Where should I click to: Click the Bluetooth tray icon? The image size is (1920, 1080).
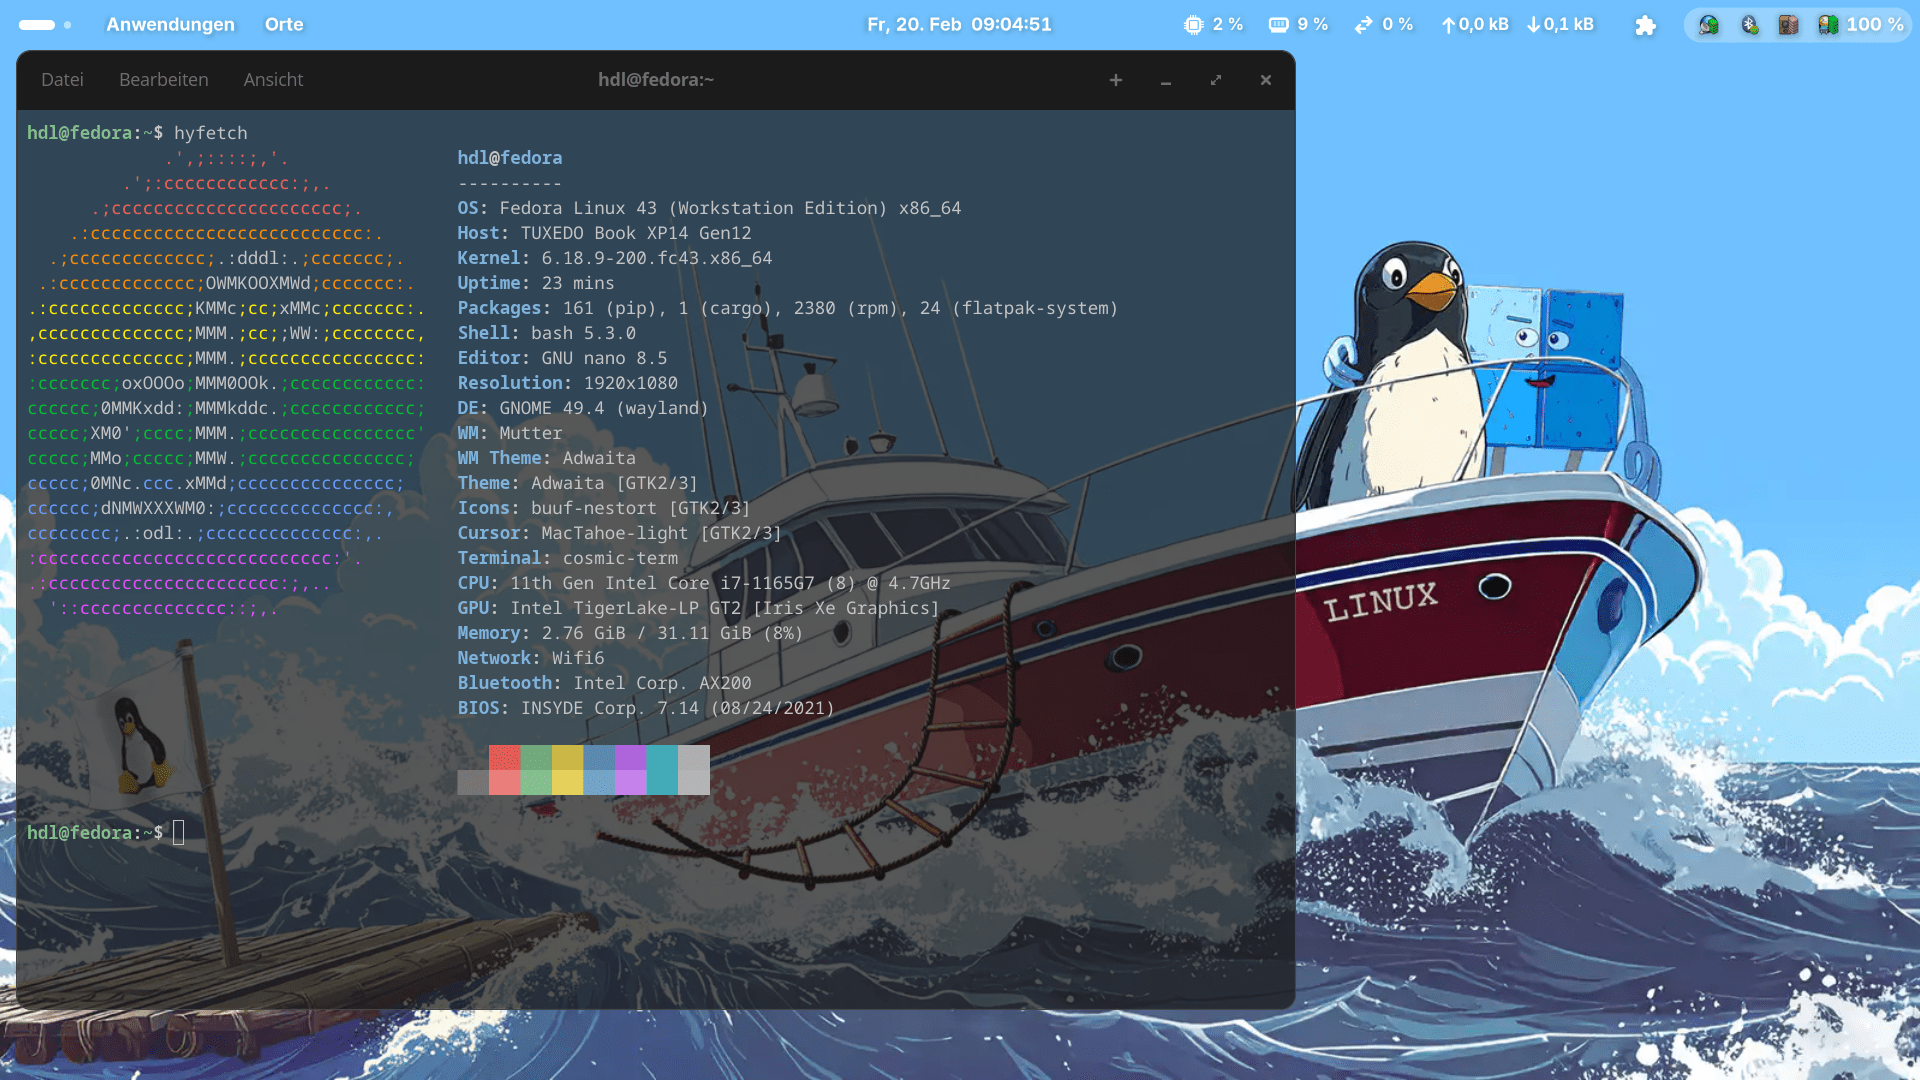coord(1749,25)
